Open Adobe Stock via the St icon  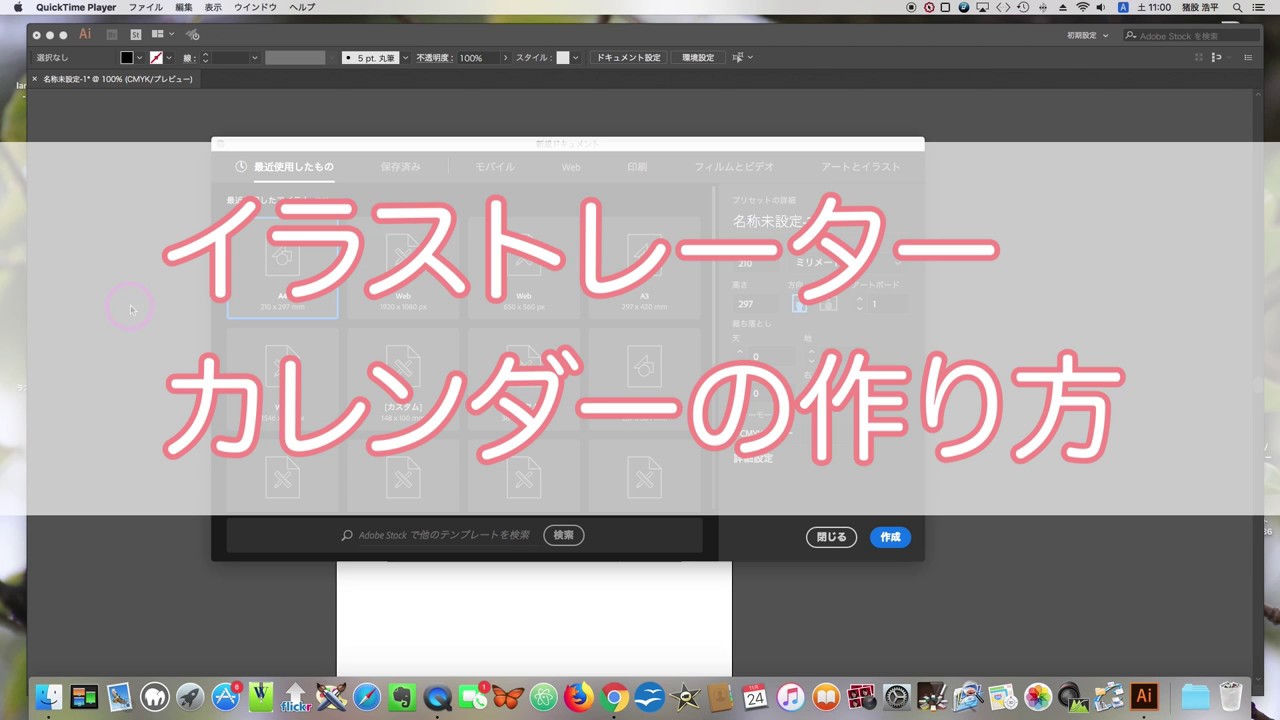click(136, 35)
